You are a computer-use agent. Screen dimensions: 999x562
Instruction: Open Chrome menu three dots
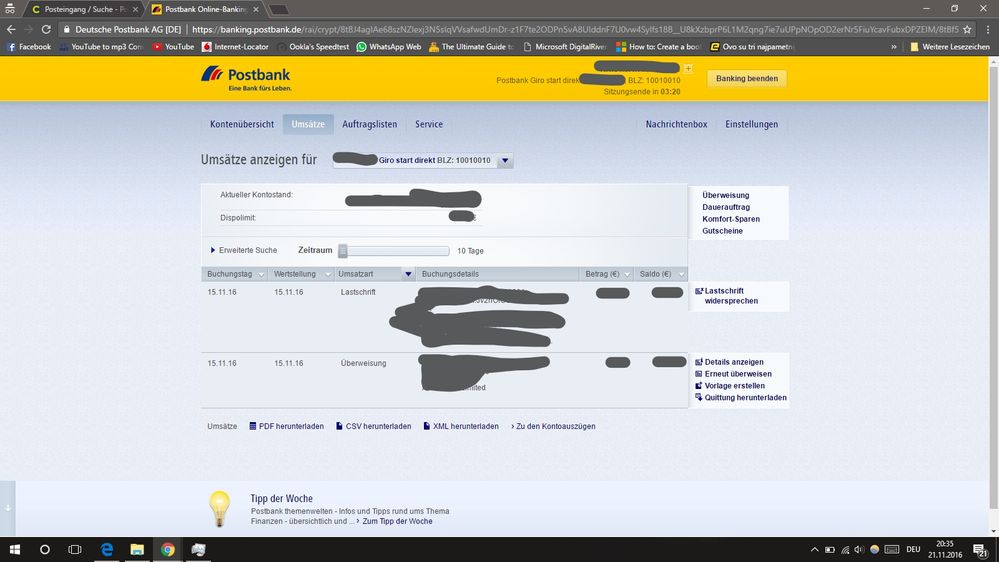988,29
